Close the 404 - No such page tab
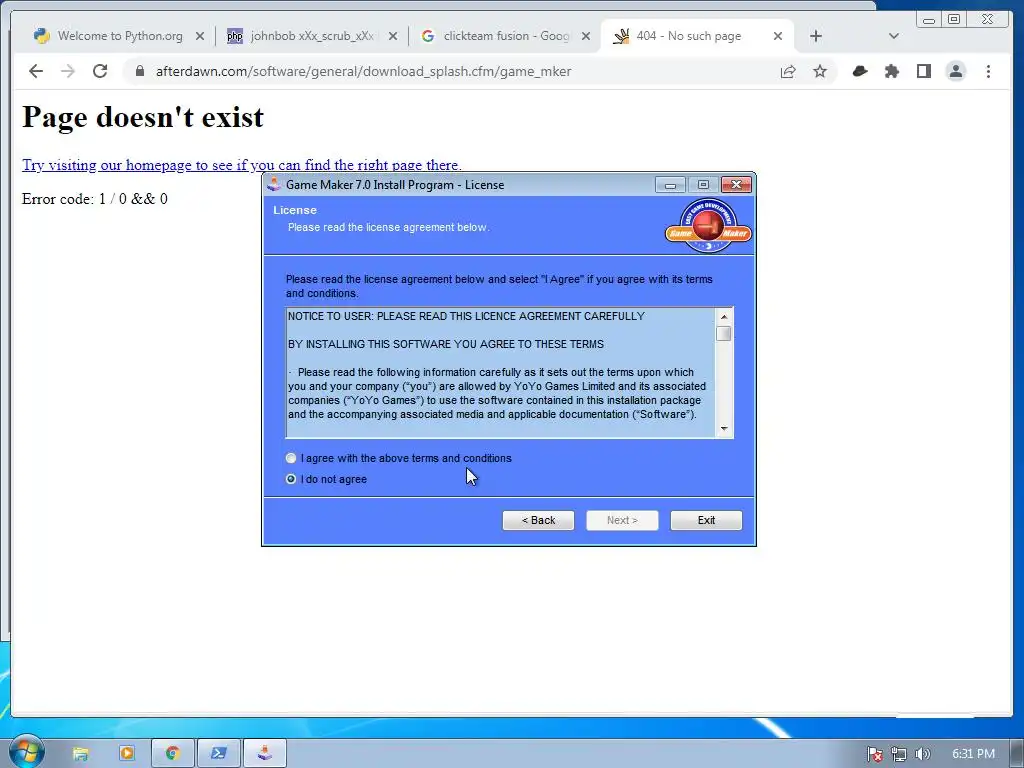Image resolution: width=1024 pixels, height=768 pixels. (778, 37)
